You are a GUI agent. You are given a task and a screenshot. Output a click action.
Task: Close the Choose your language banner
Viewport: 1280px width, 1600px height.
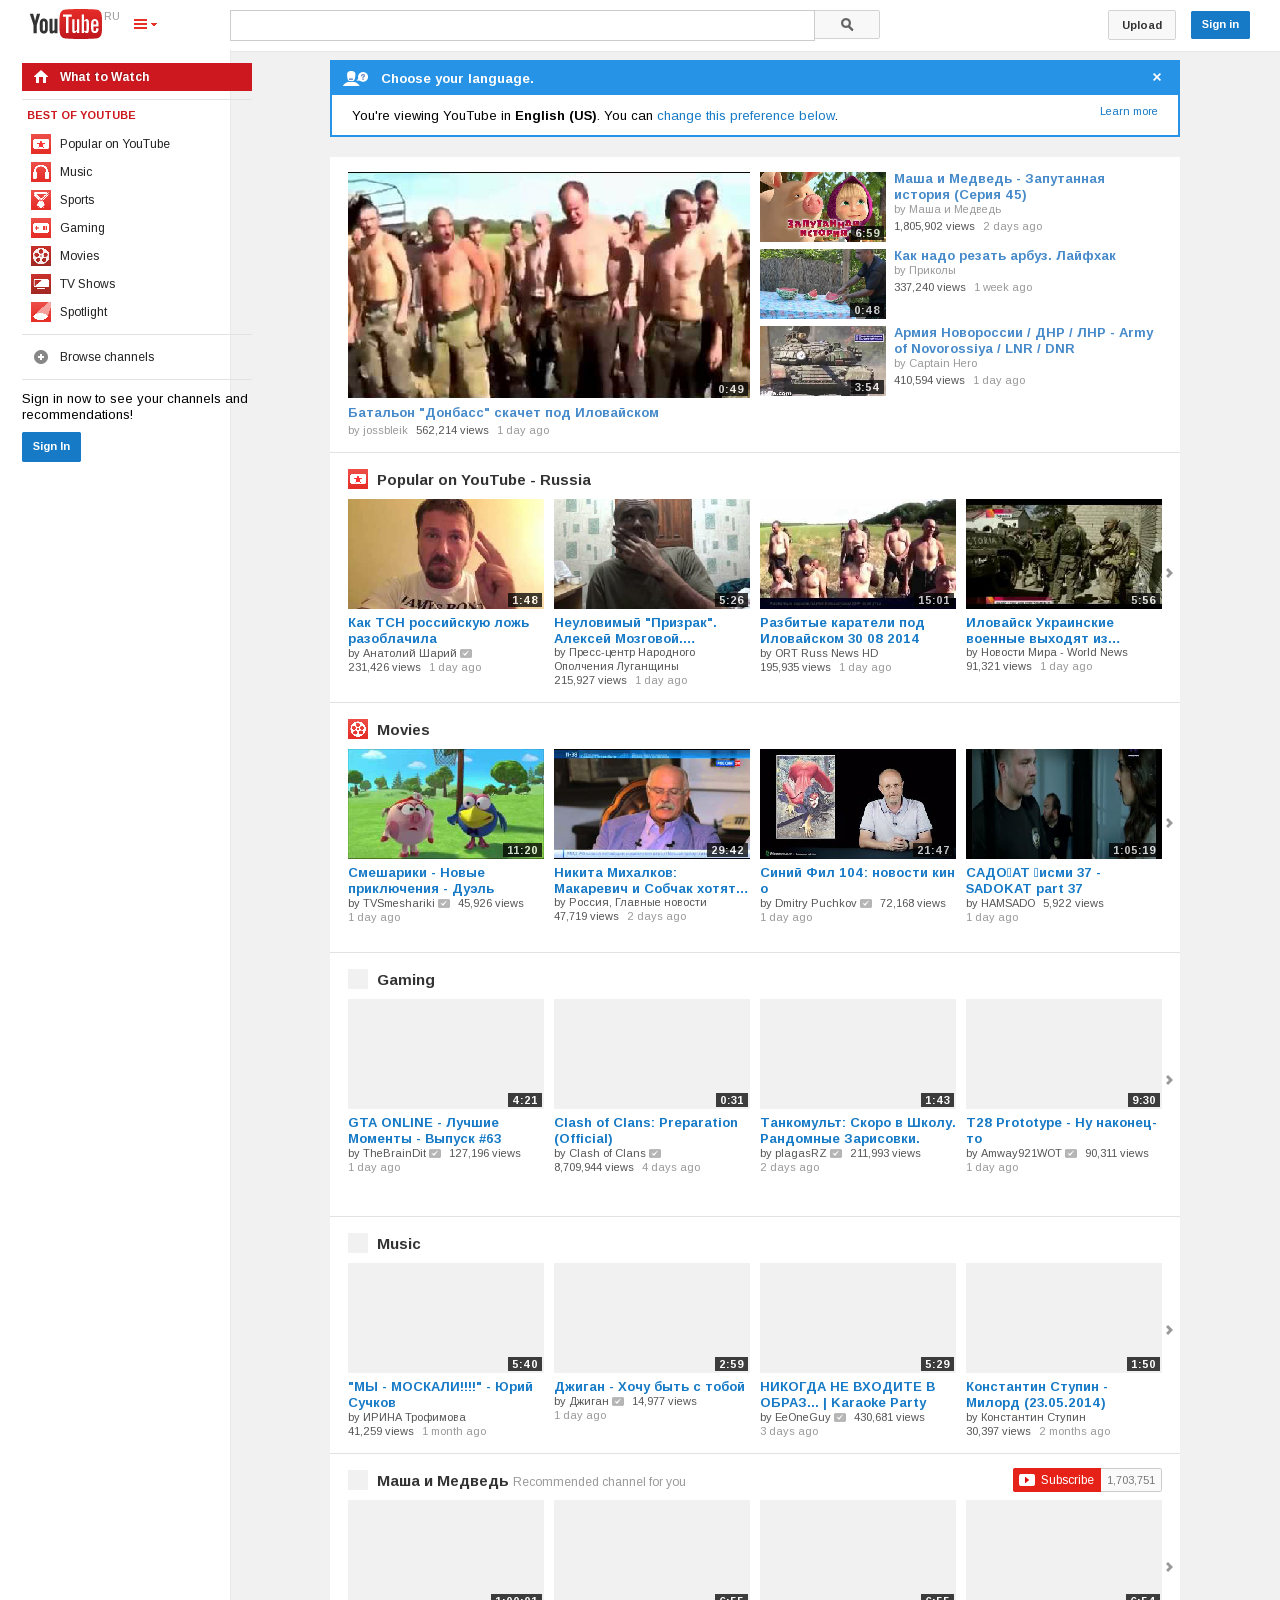(x=1157, y=77)
